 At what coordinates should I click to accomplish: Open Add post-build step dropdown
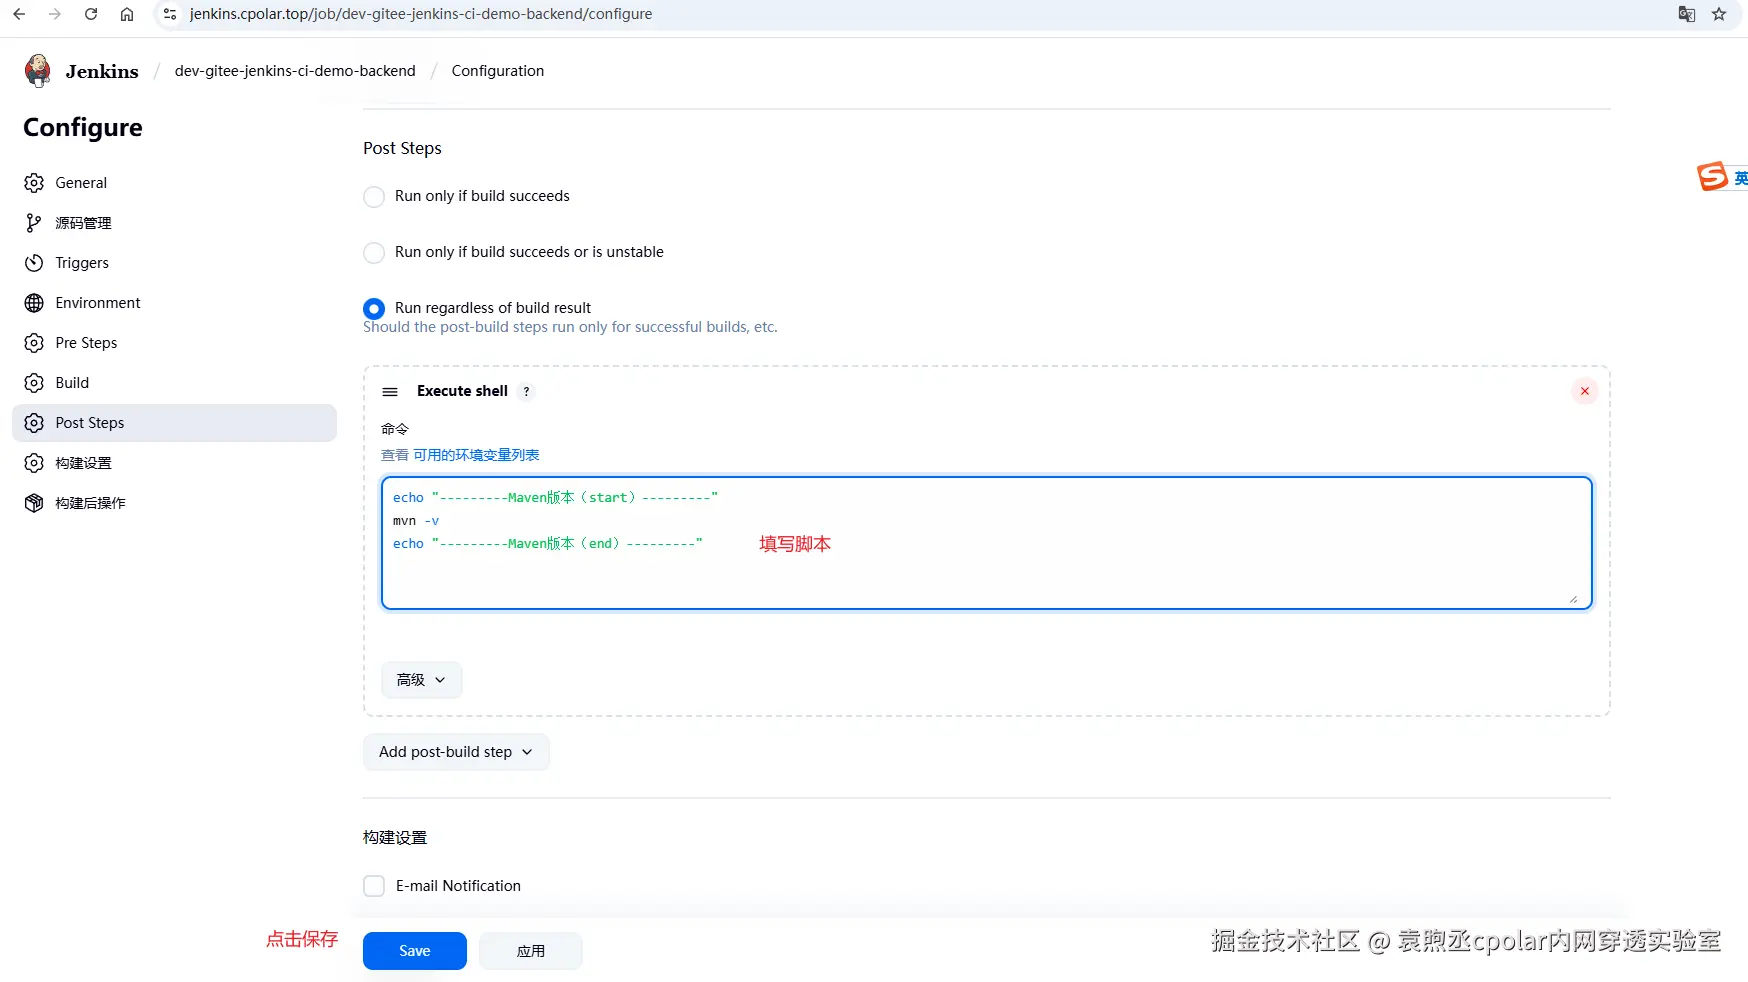(x=456, y=752)
